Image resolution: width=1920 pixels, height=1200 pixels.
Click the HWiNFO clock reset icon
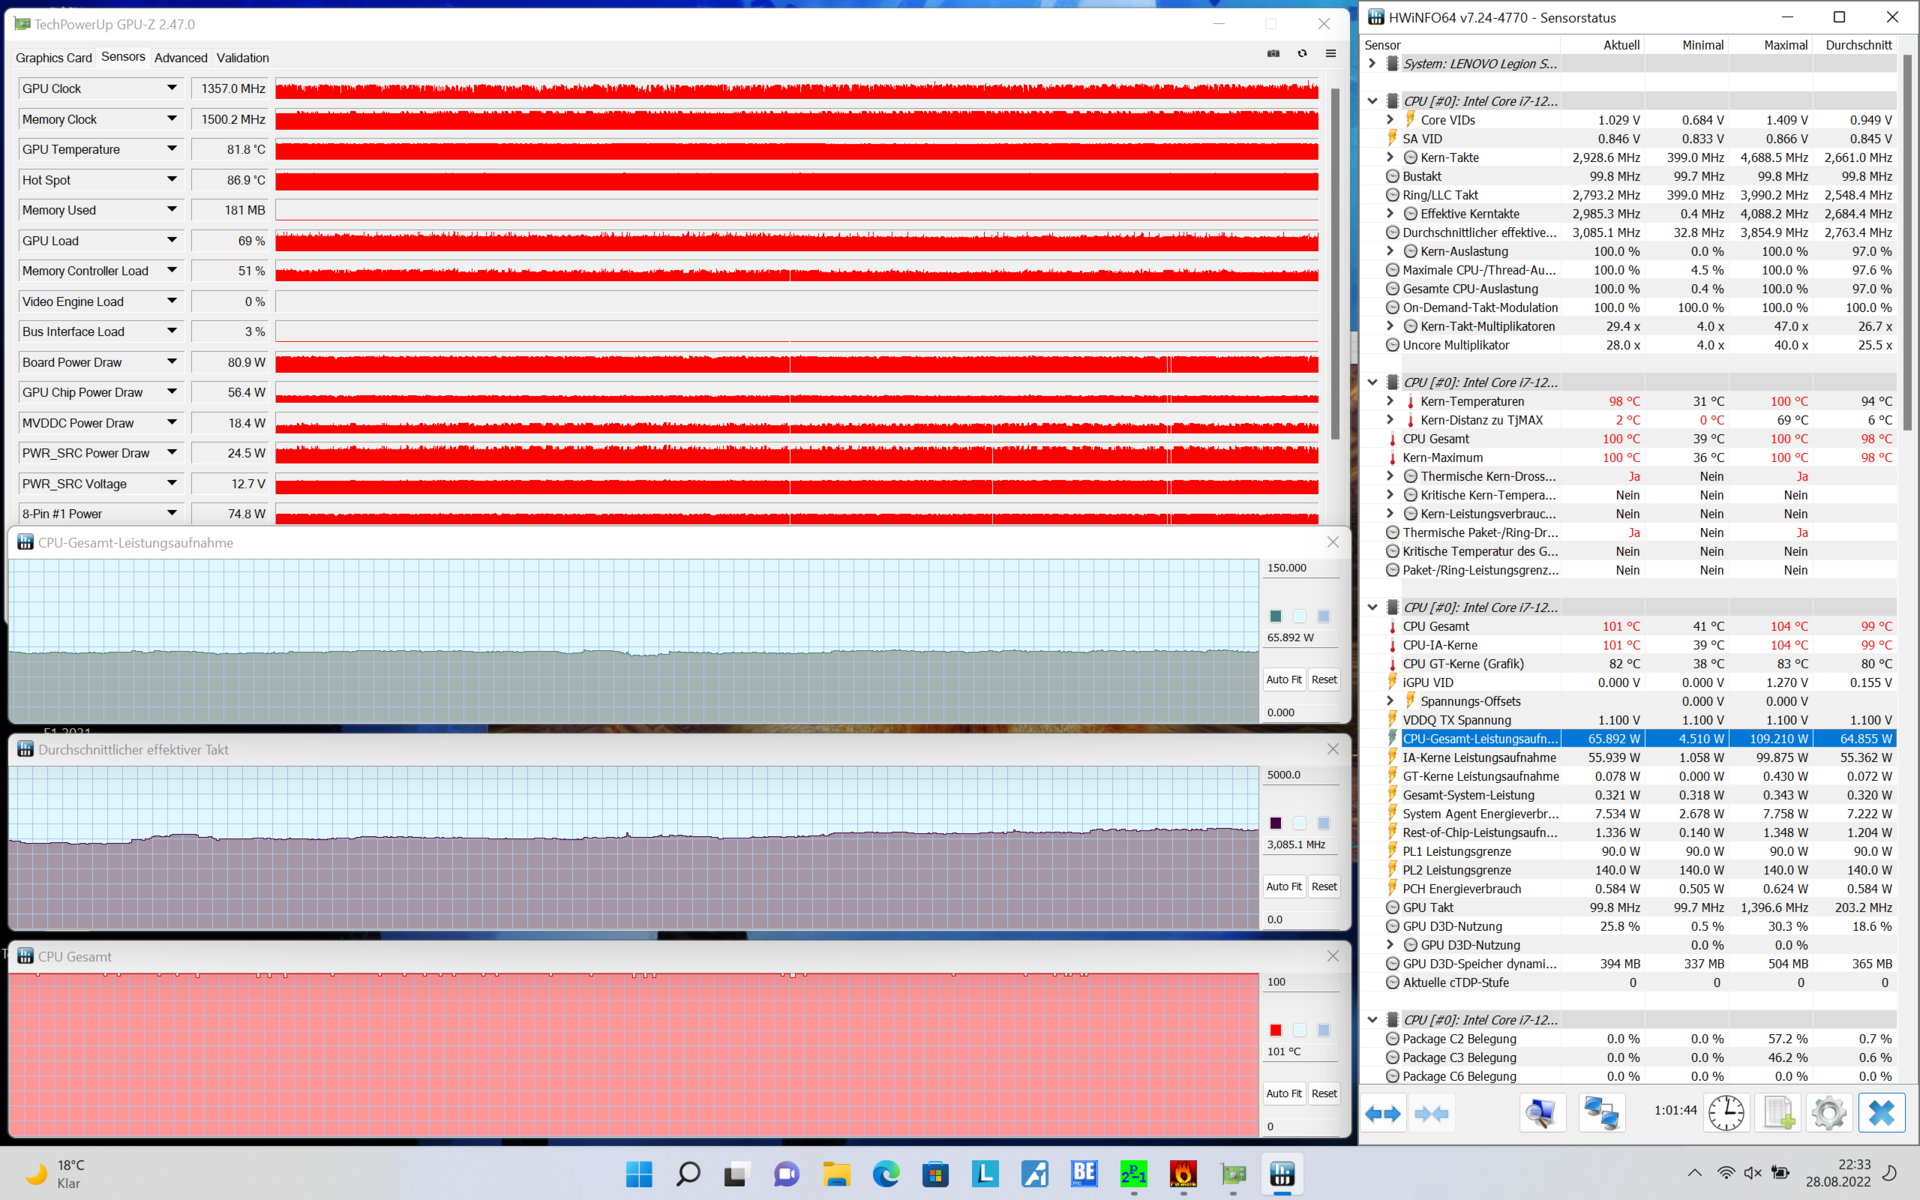(x=1726, y=1113)
